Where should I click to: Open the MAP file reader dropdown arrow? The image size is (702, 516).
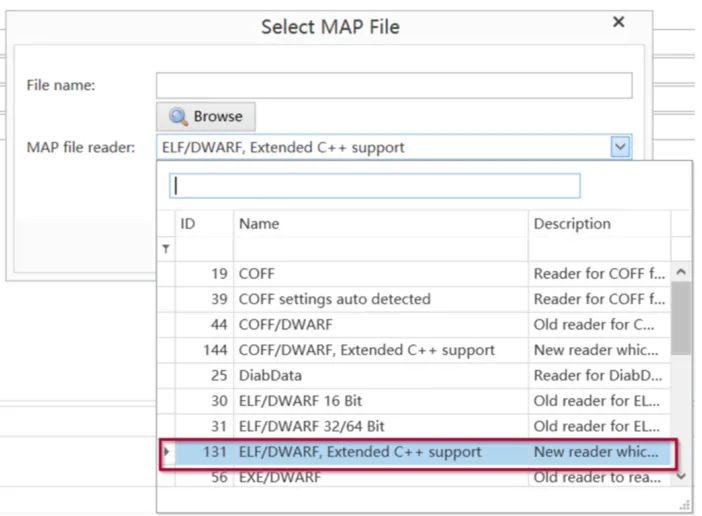pos(620,147)
